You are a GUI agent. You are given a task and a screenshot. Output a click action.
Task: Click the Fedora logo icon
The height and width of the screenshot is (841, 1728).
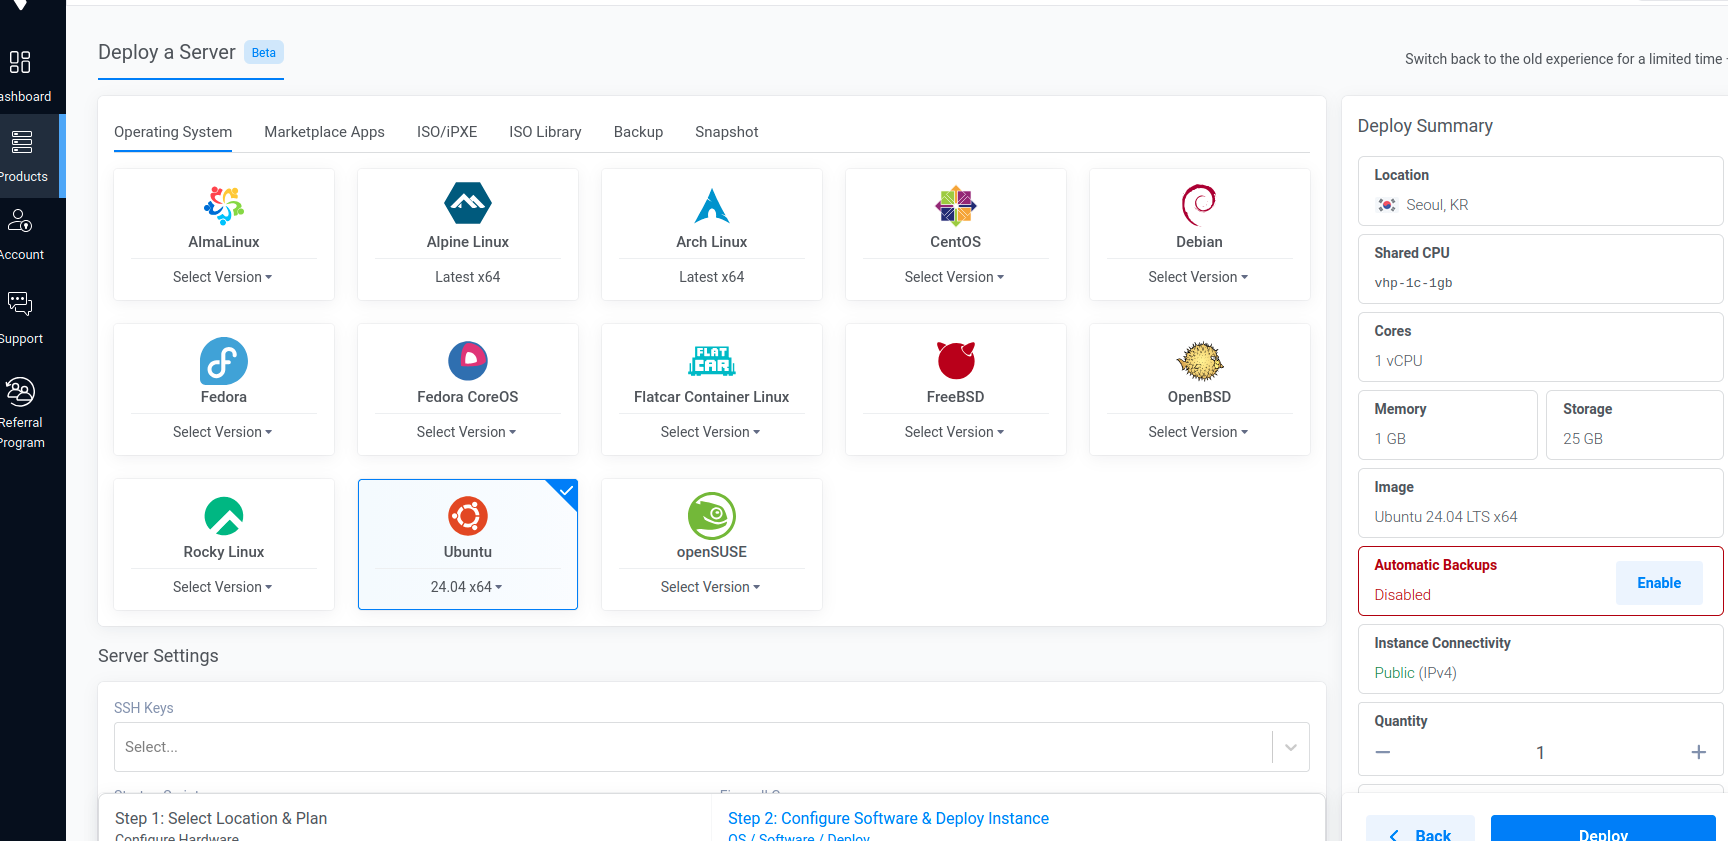pos(224,360)
